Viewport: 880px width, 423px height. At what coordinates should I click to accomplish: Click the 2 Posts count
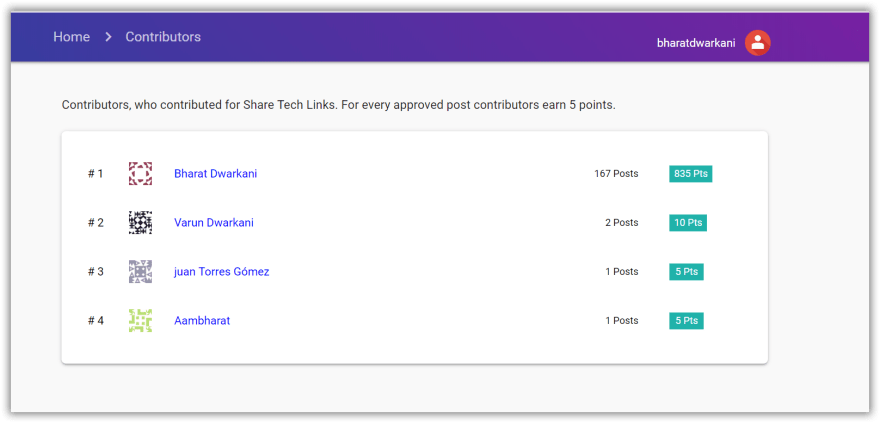coord(621,223)
